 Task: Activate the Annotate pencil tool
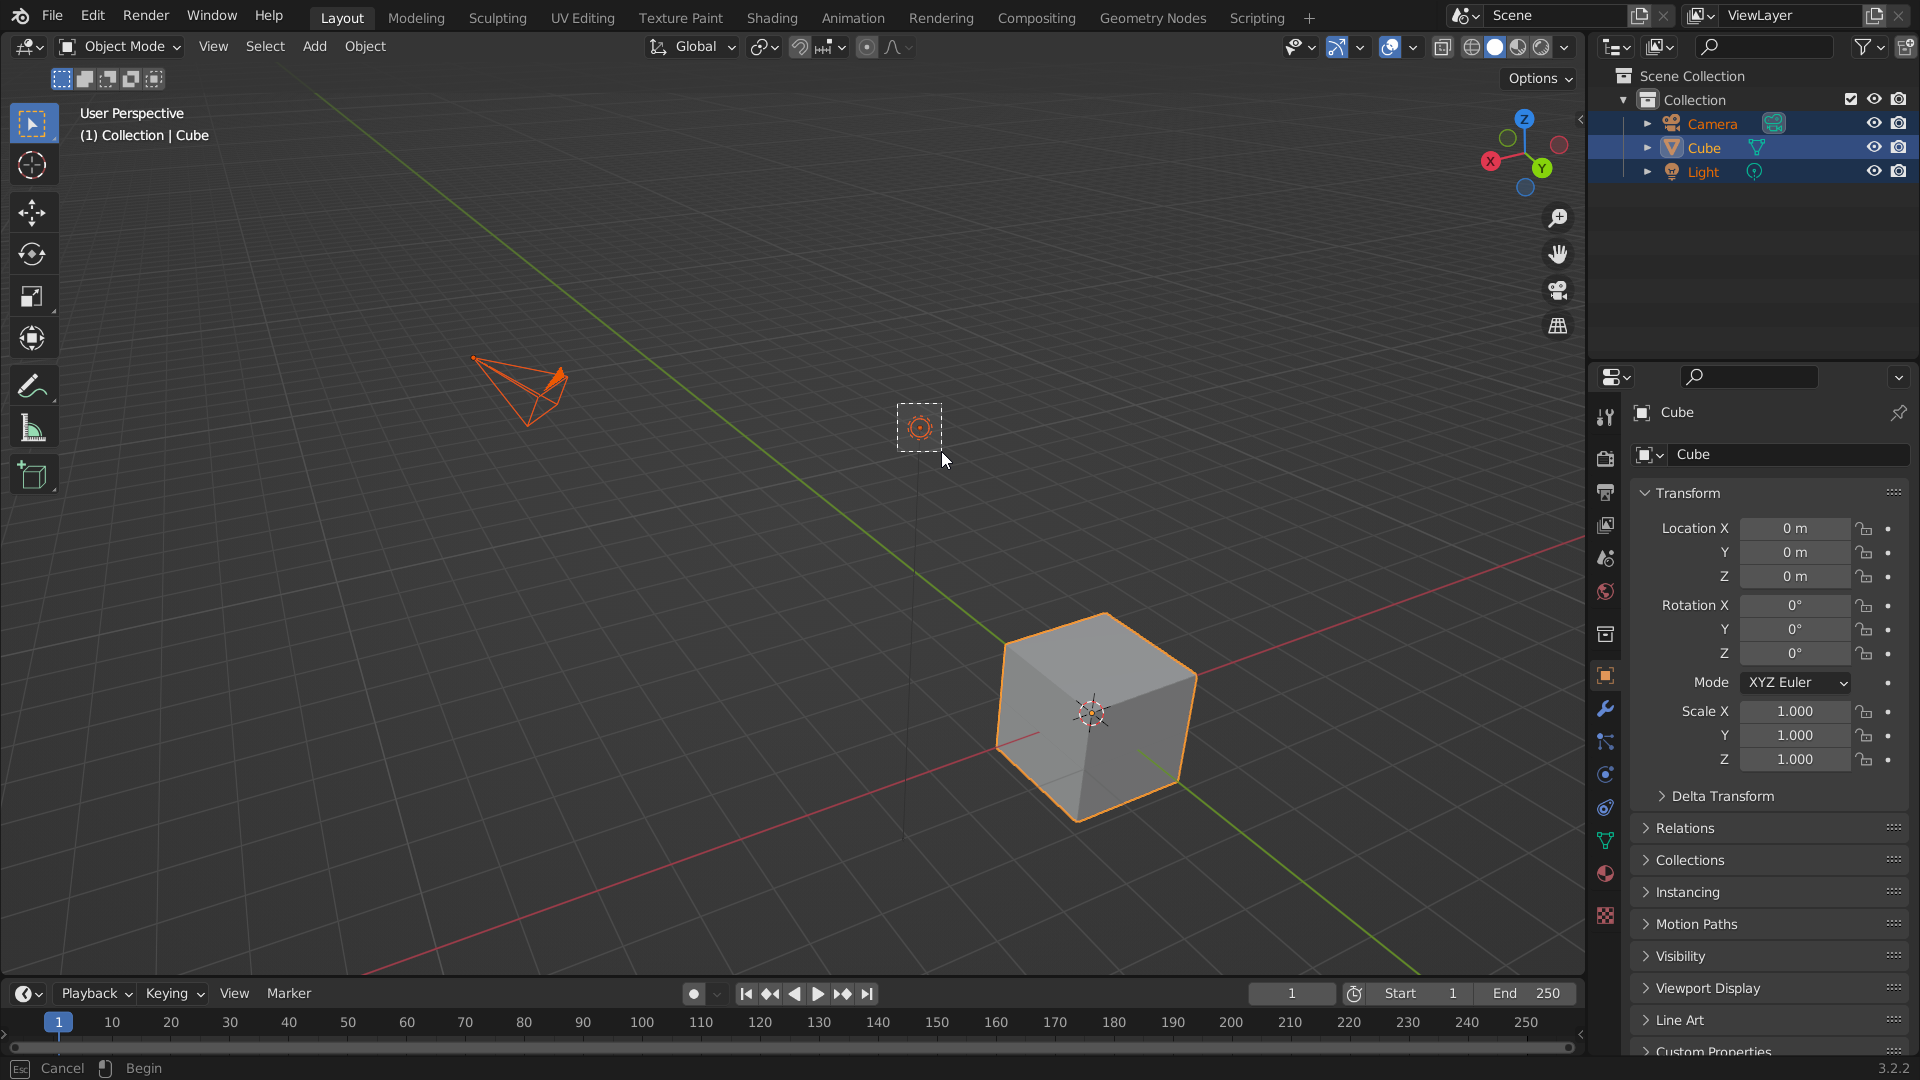click(x=32, y=386)
